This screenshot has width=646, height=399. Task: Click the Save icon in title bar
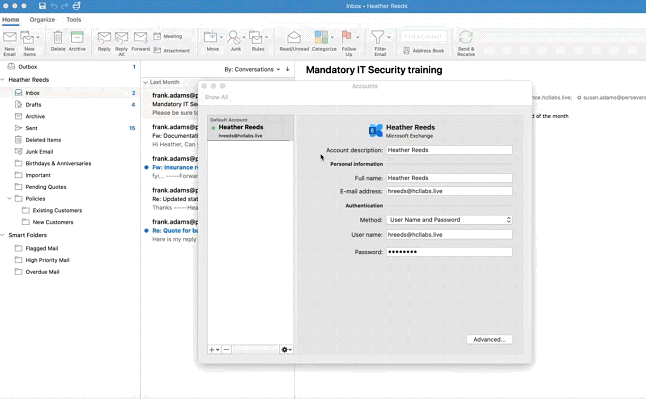42,6
